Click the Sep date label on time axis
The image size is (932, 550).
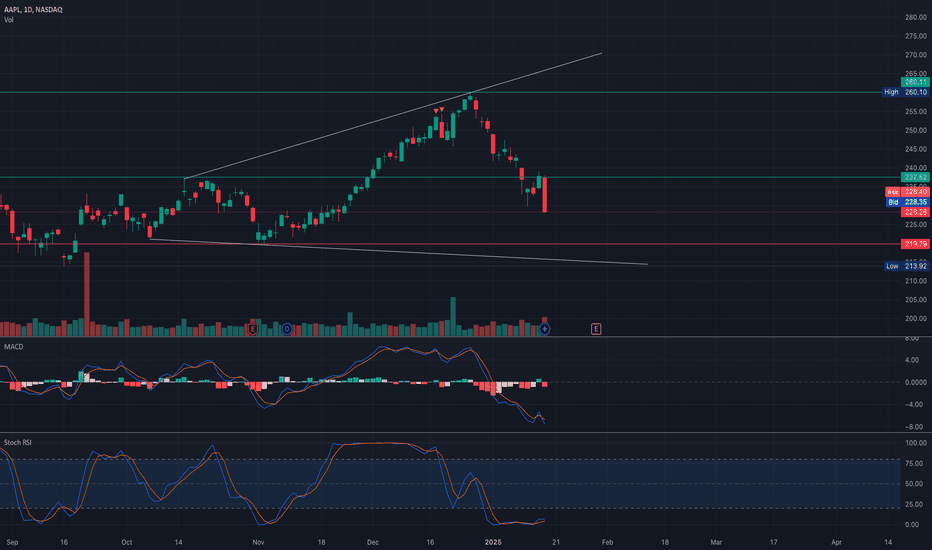[12, 542]
